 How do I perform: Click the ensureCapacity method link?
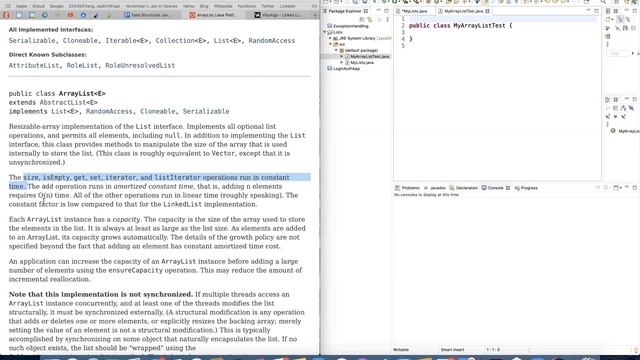135,270
